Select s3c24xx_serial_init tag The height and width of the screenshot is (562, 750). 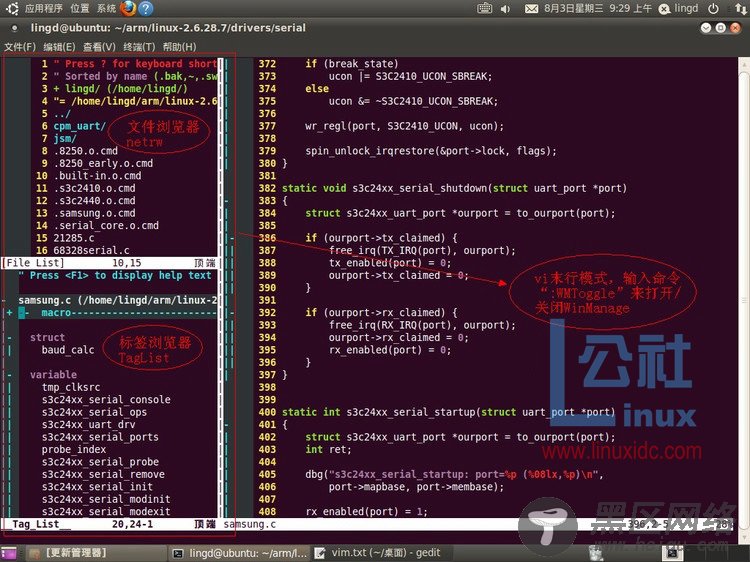[97, 487]
